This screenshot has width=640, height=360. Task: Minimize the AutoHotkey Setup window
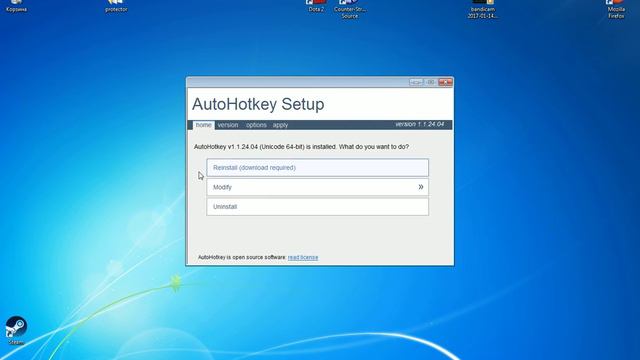click(416, 82)
